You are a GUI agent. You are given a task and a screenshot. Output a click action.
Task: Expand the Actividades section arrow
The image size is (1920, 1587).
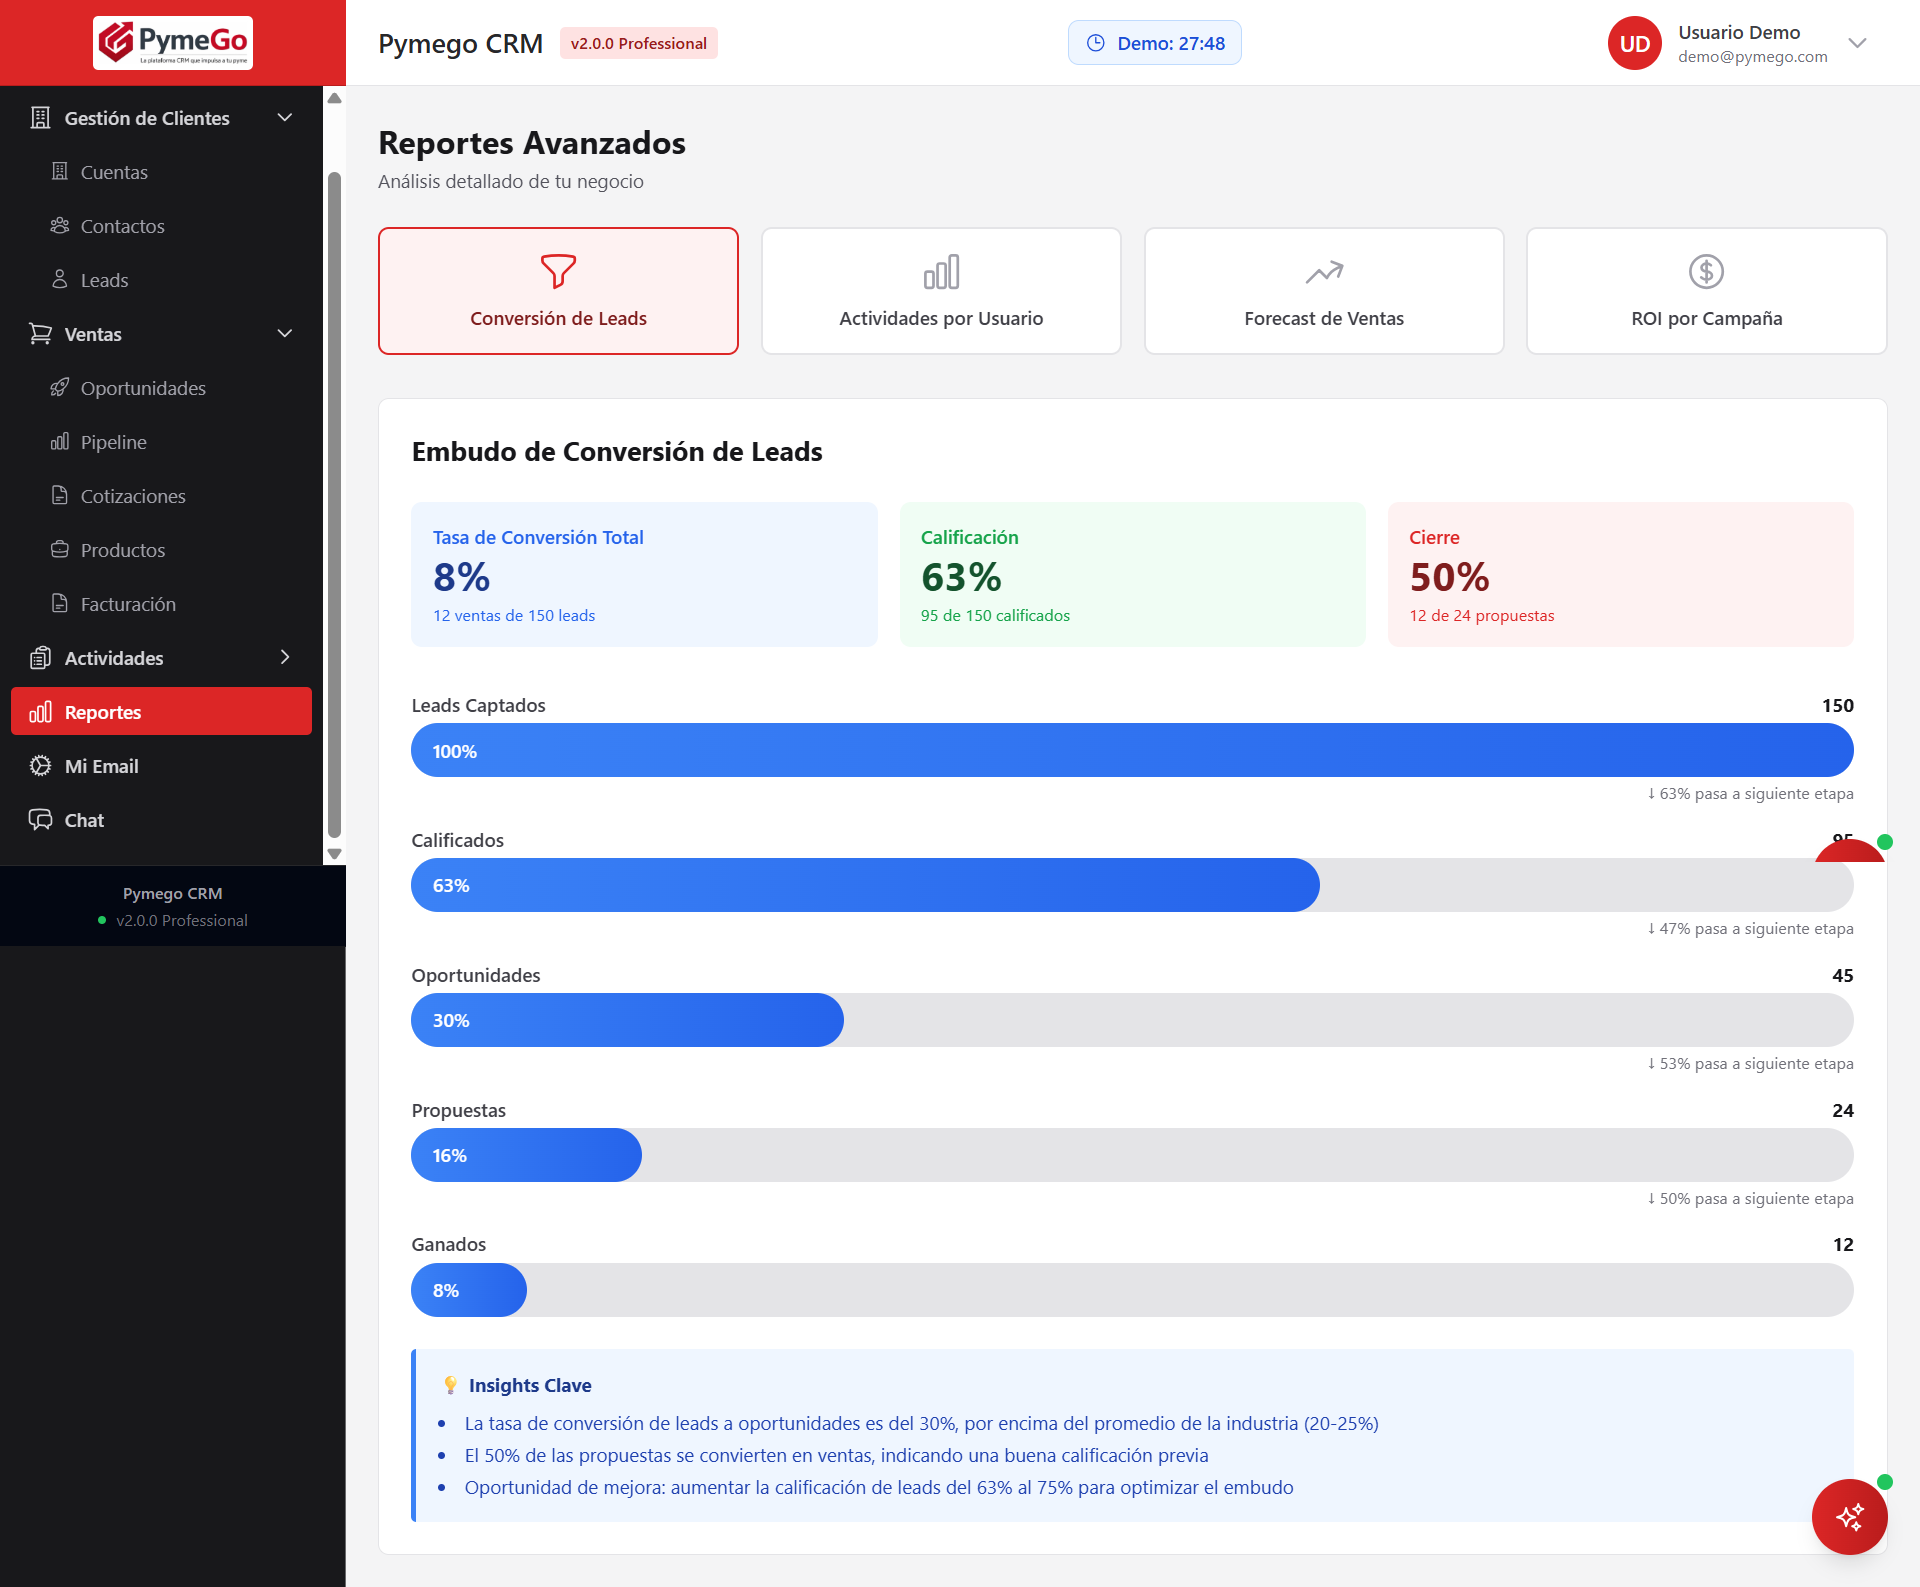pos(285,657)
